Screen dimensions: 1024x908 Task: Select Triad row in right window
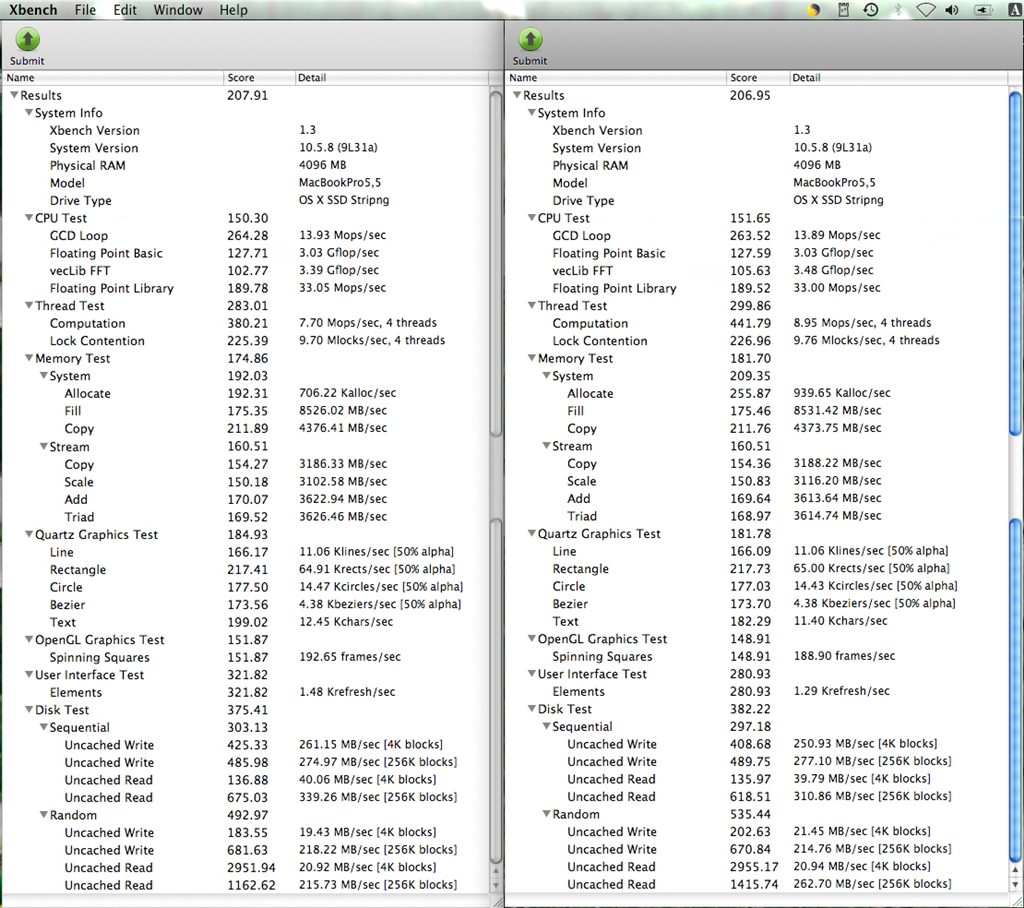758,516
